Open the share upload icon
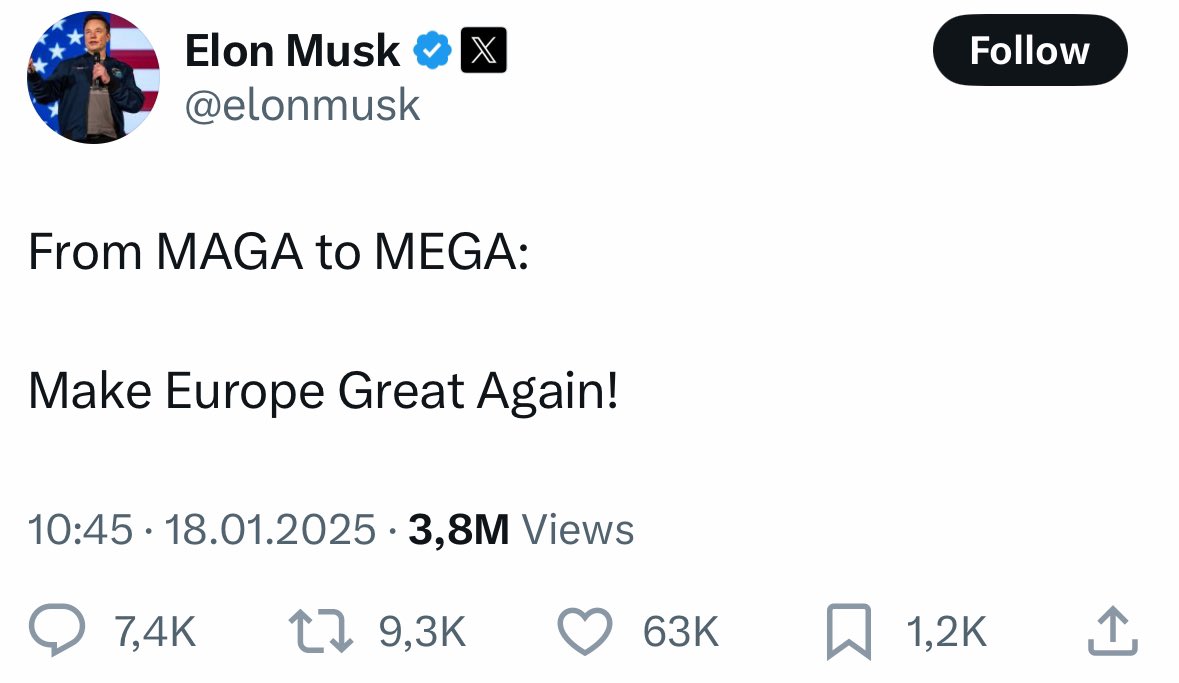 pos(1112,633)
